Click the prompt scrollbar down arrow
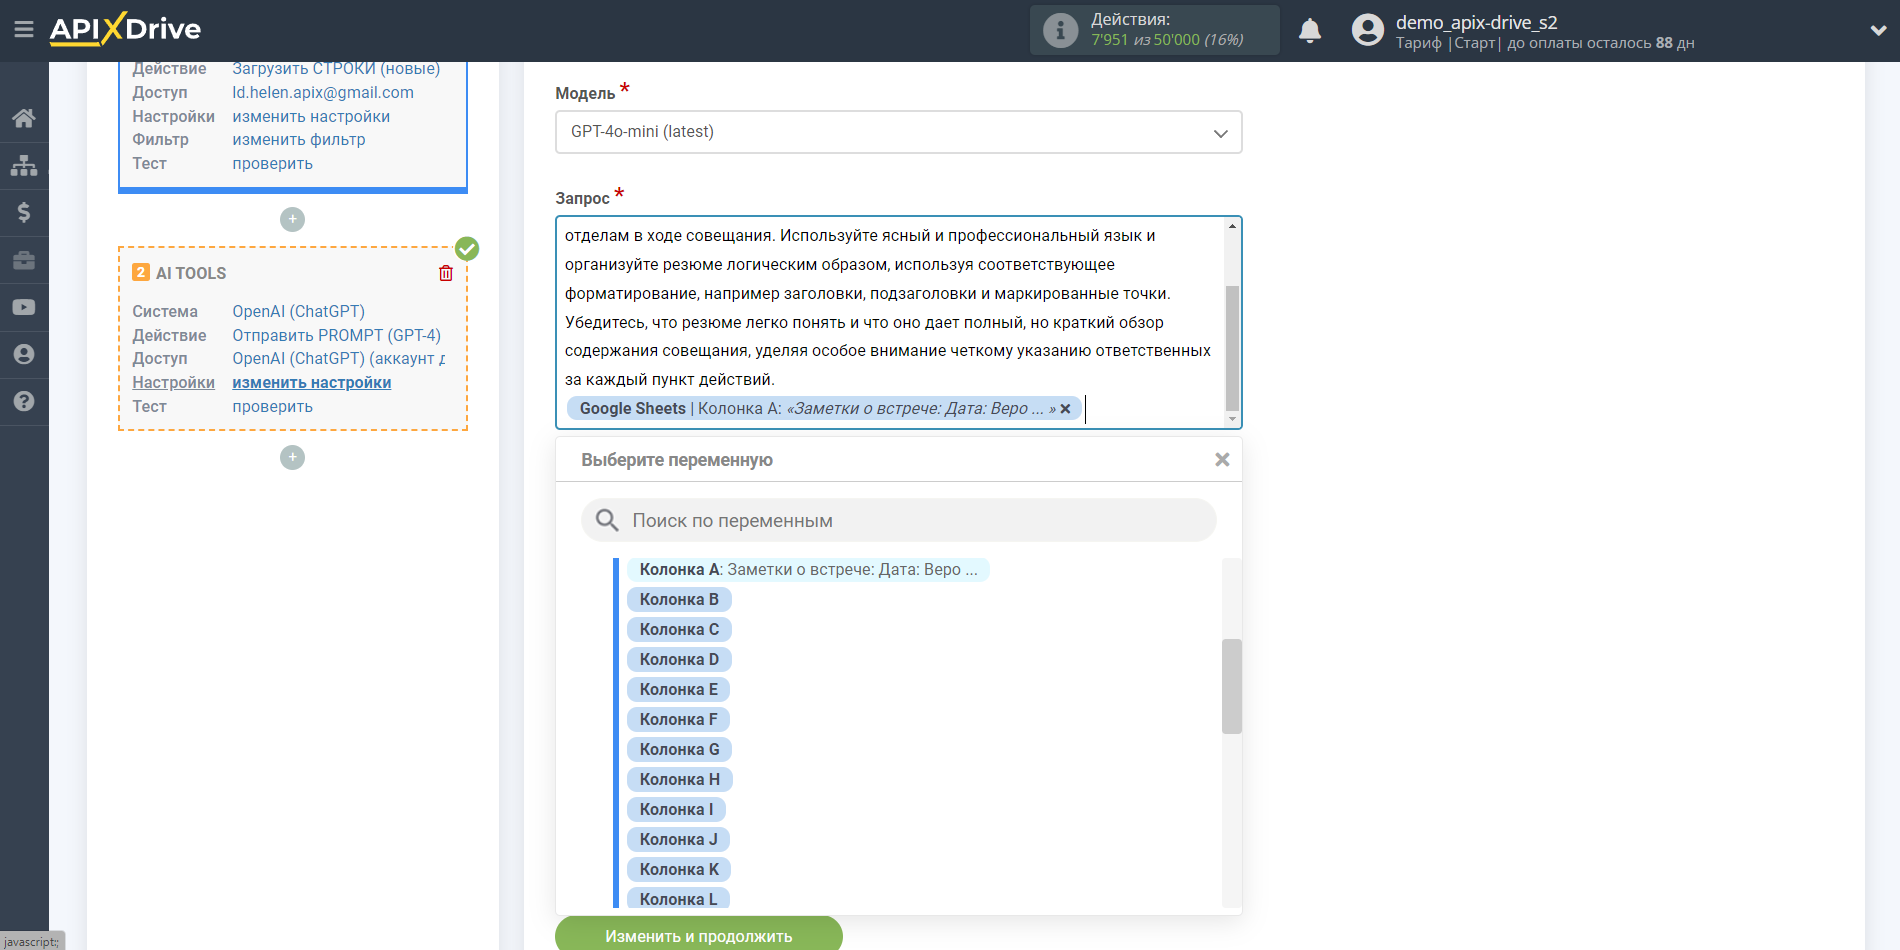The width and height of the screenshot is (1900, 950). [1232, 420]
